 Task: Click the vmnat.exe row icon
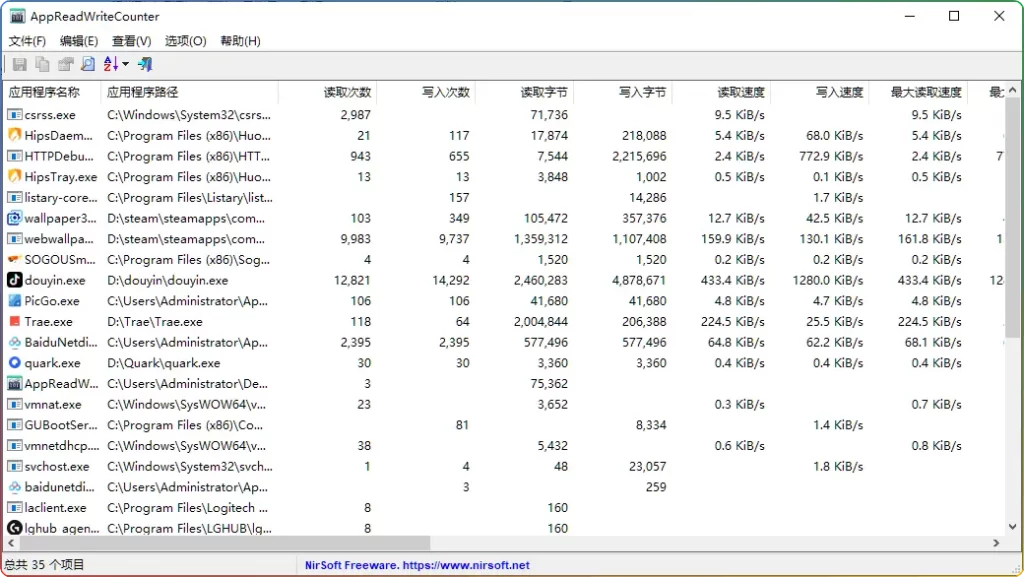14,404
